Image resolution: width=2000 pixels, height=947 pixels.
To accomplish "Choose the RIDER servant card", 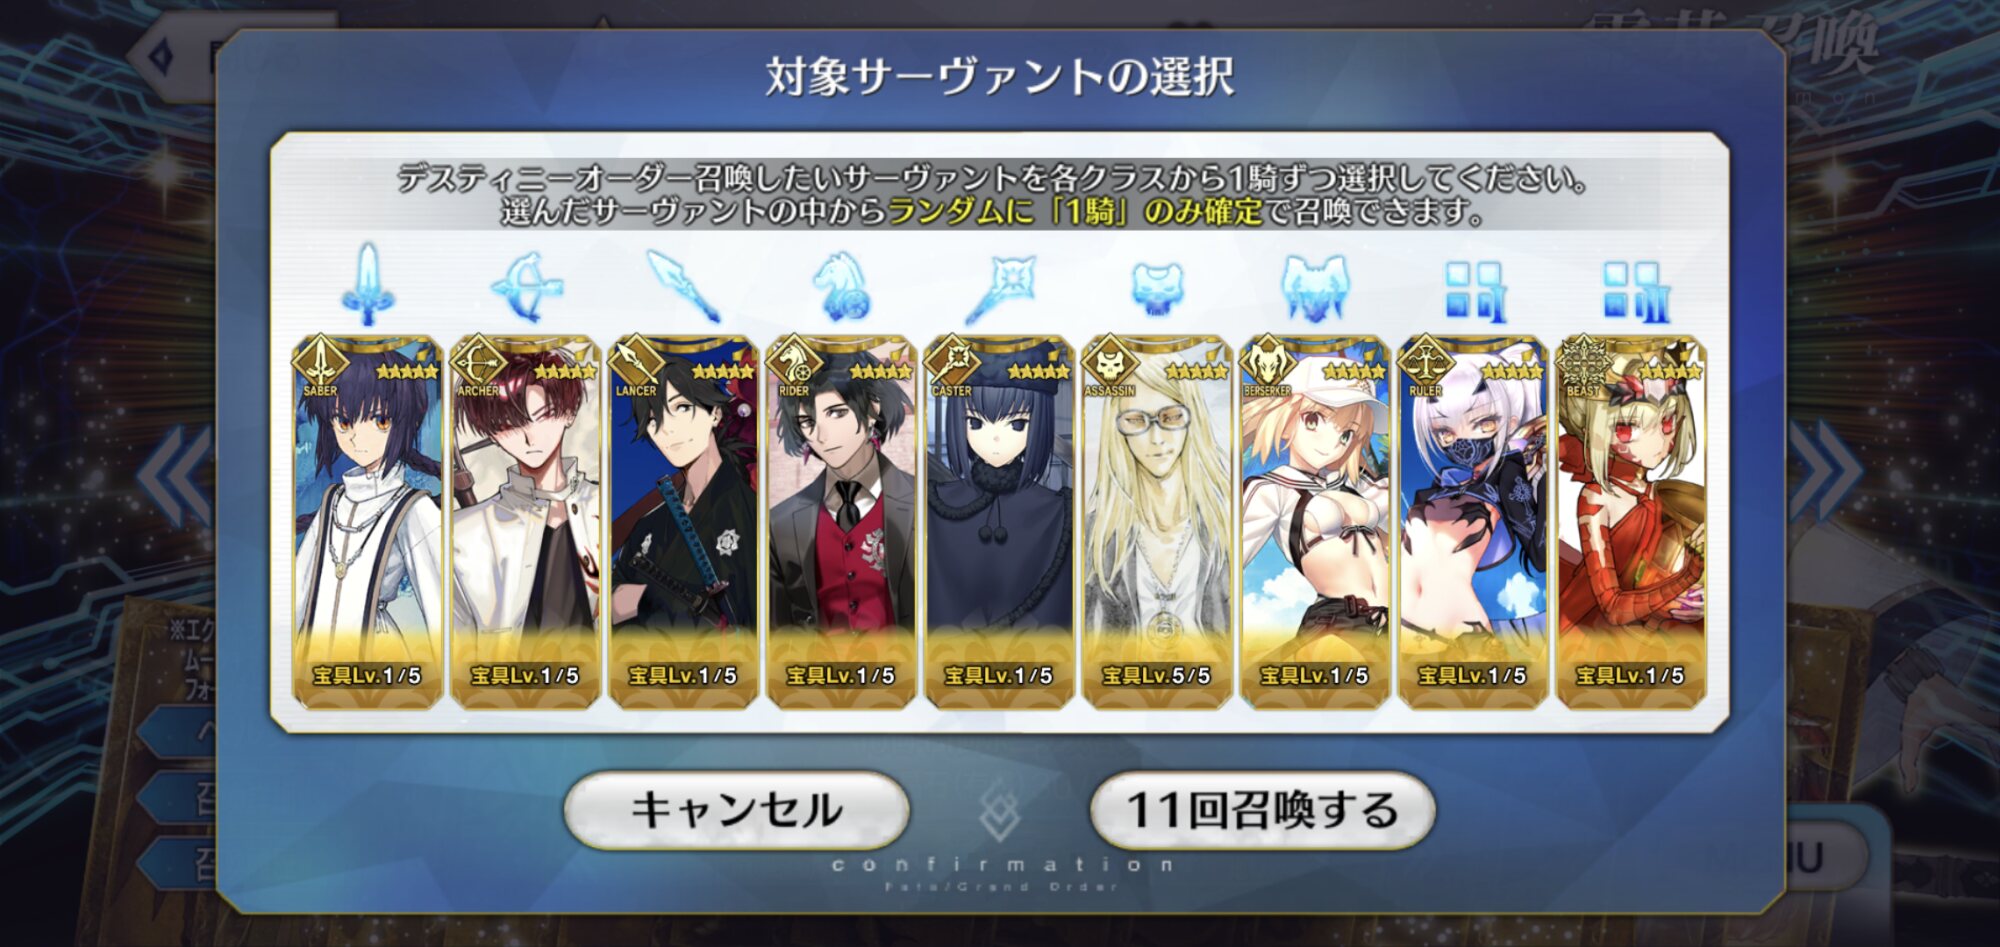I will [x=841, y=523].
